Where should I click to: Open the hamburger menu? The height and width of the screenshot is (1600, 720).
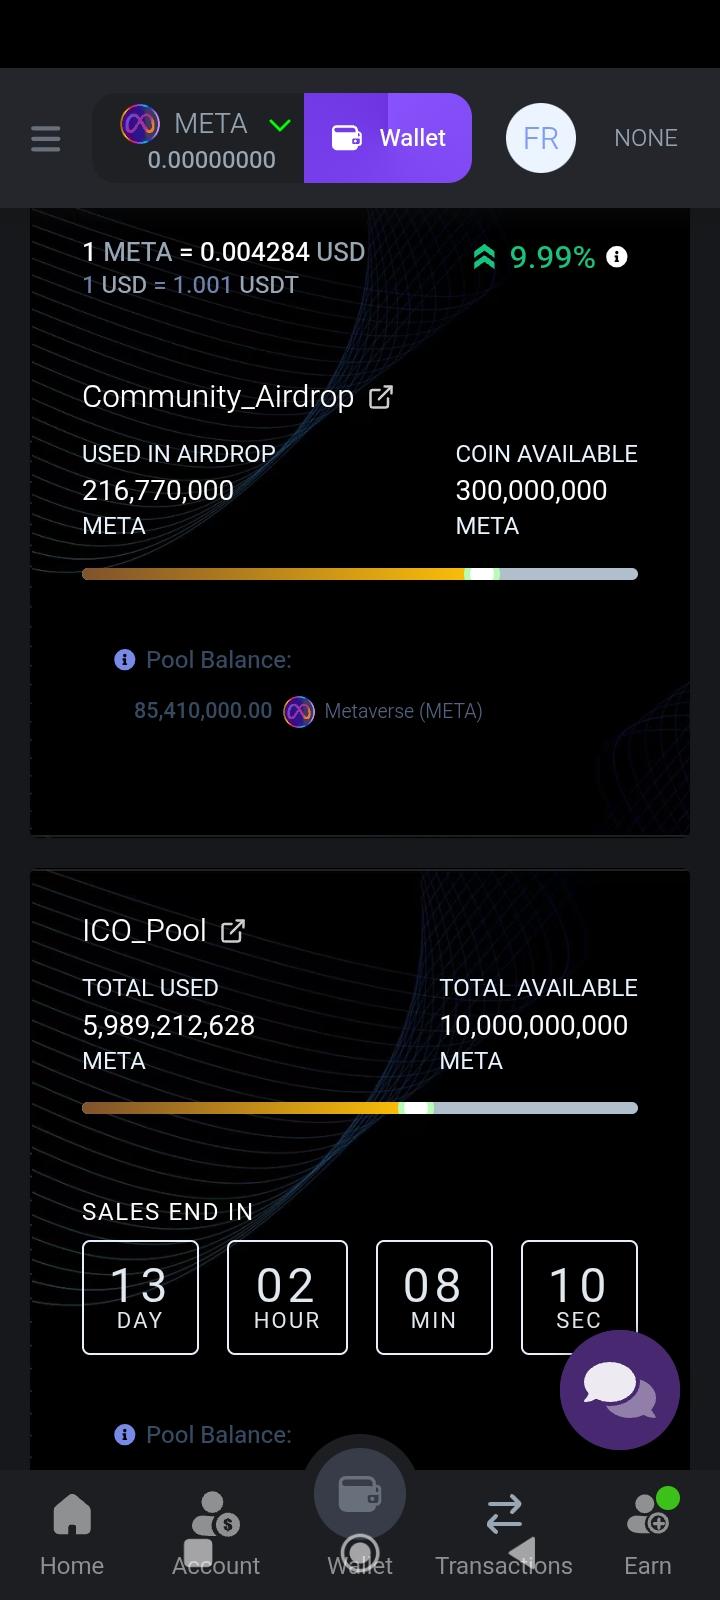pyautogui.click(x=46, y=139)
